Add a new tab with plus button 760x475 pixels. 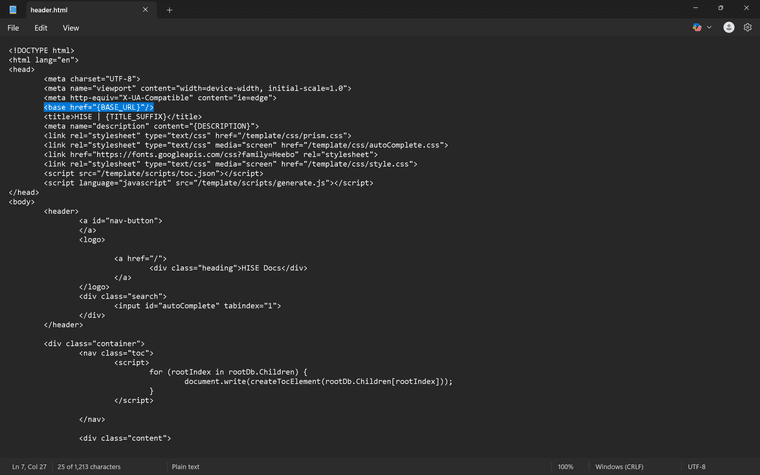click(x=169, y=10)
